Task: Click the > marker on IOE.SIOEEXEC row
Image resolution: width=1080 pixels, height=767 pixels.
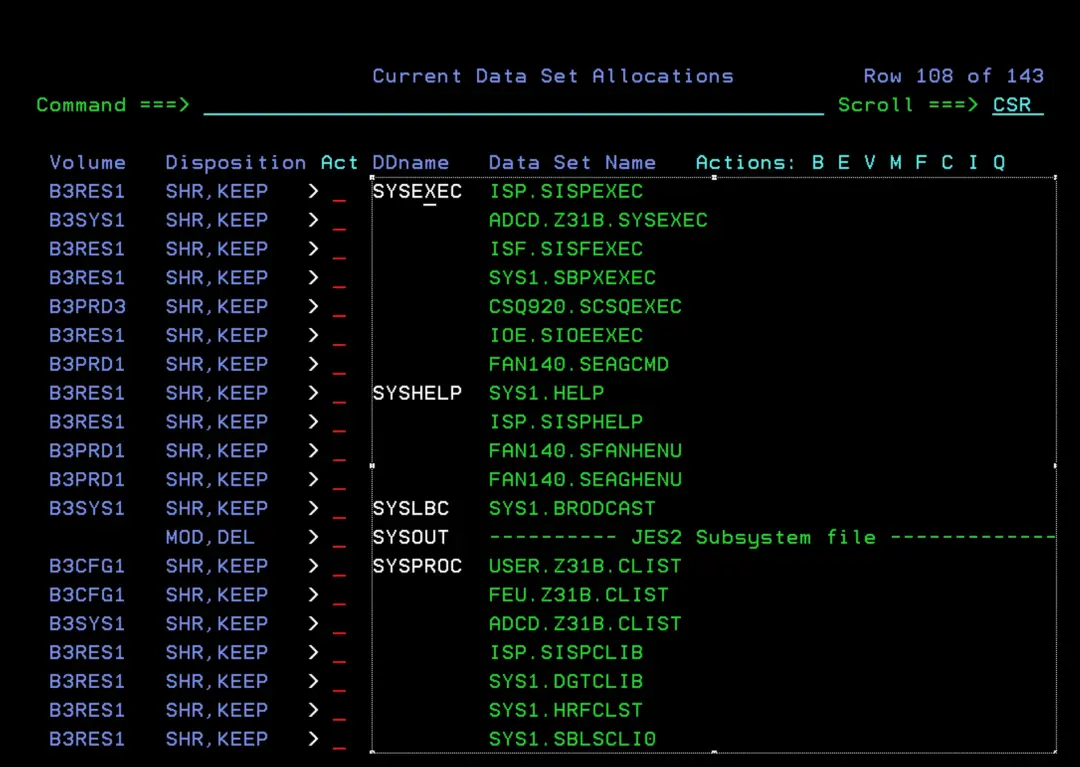Action: click(x=313, y=335)
